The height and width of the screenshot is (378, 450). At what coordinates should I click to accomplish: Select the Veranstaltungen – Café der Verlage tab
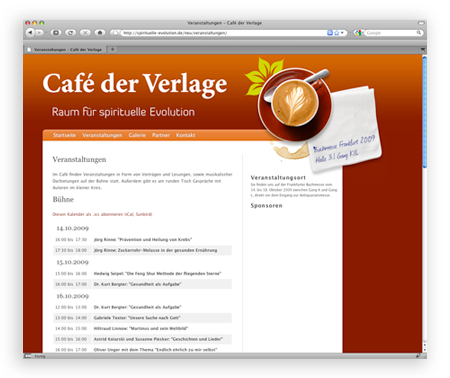65,49
